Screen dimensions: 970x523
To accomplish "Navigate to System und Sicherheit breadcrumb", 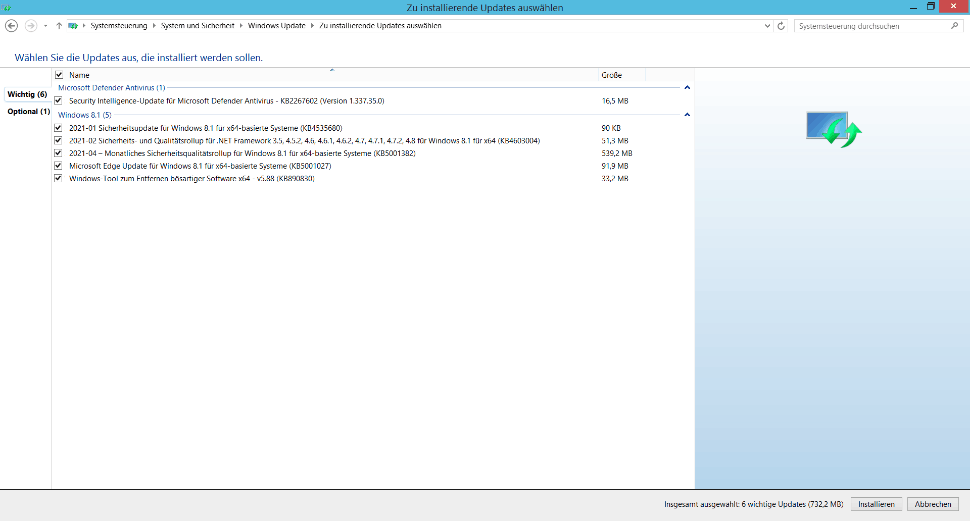I will tap(197, 26).
